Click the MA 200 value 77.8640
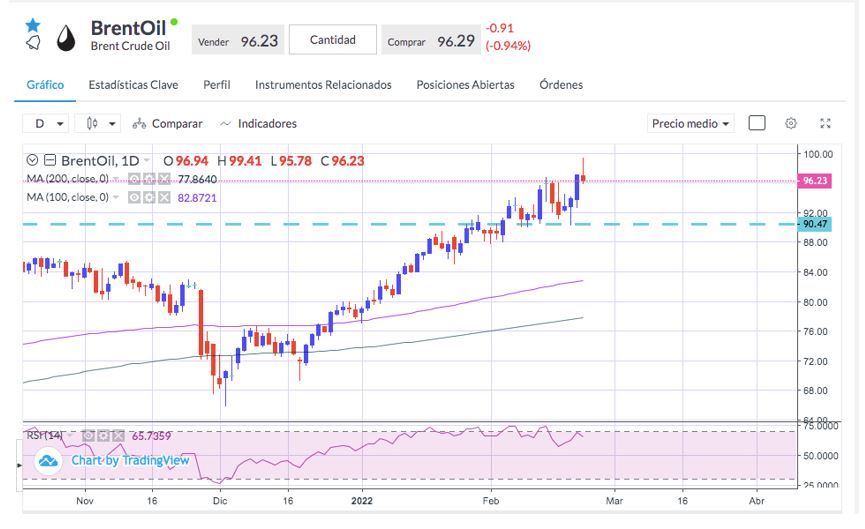Screen dimensions: 865x529 197,179
